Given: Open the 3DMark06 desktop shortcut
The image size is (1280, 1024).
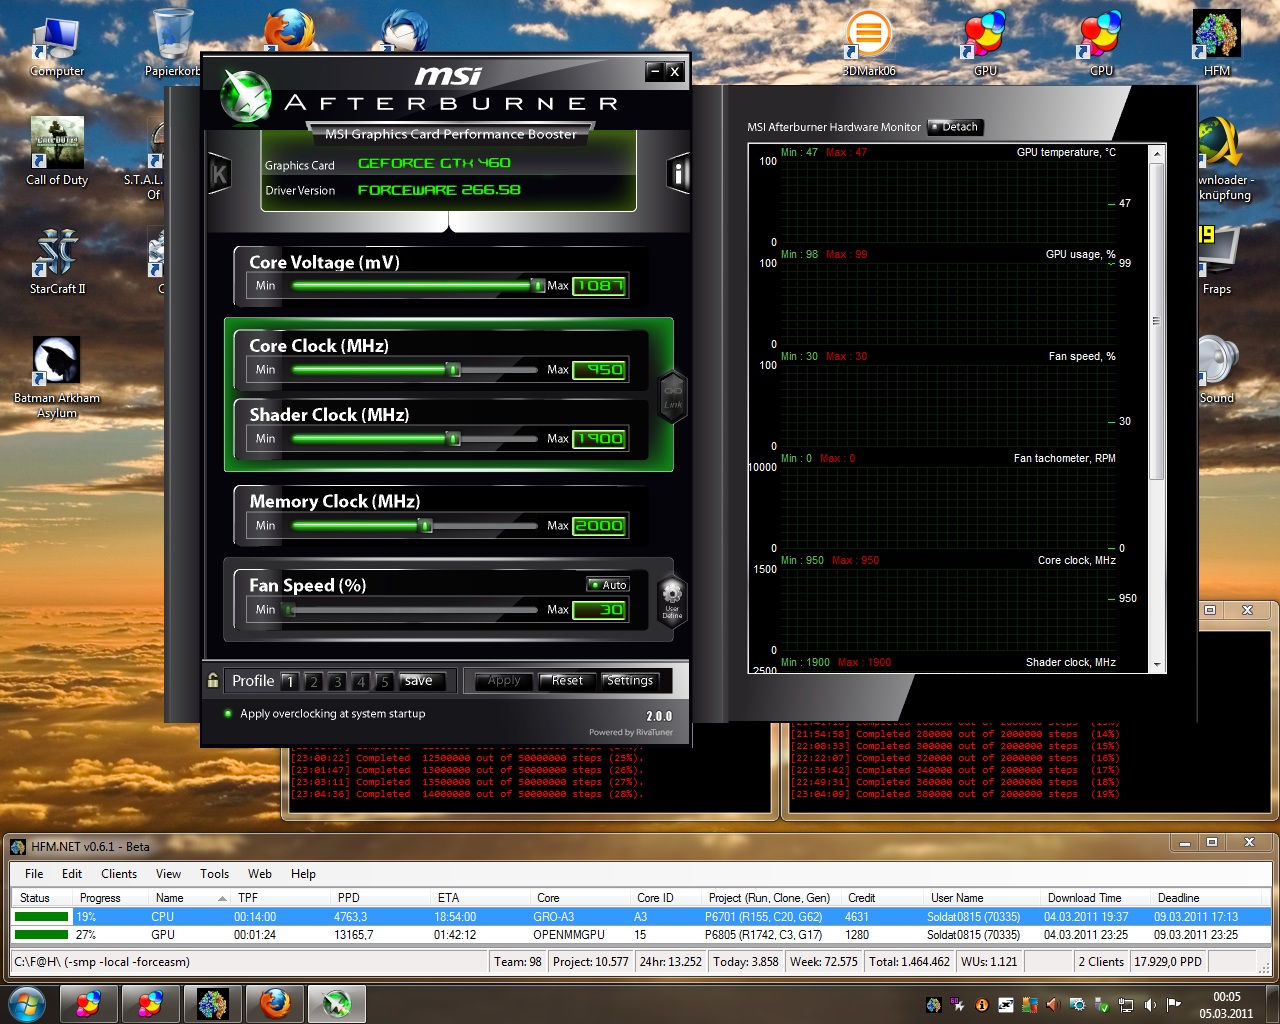Looking at the screenshot, I should (x=869, y=44).
